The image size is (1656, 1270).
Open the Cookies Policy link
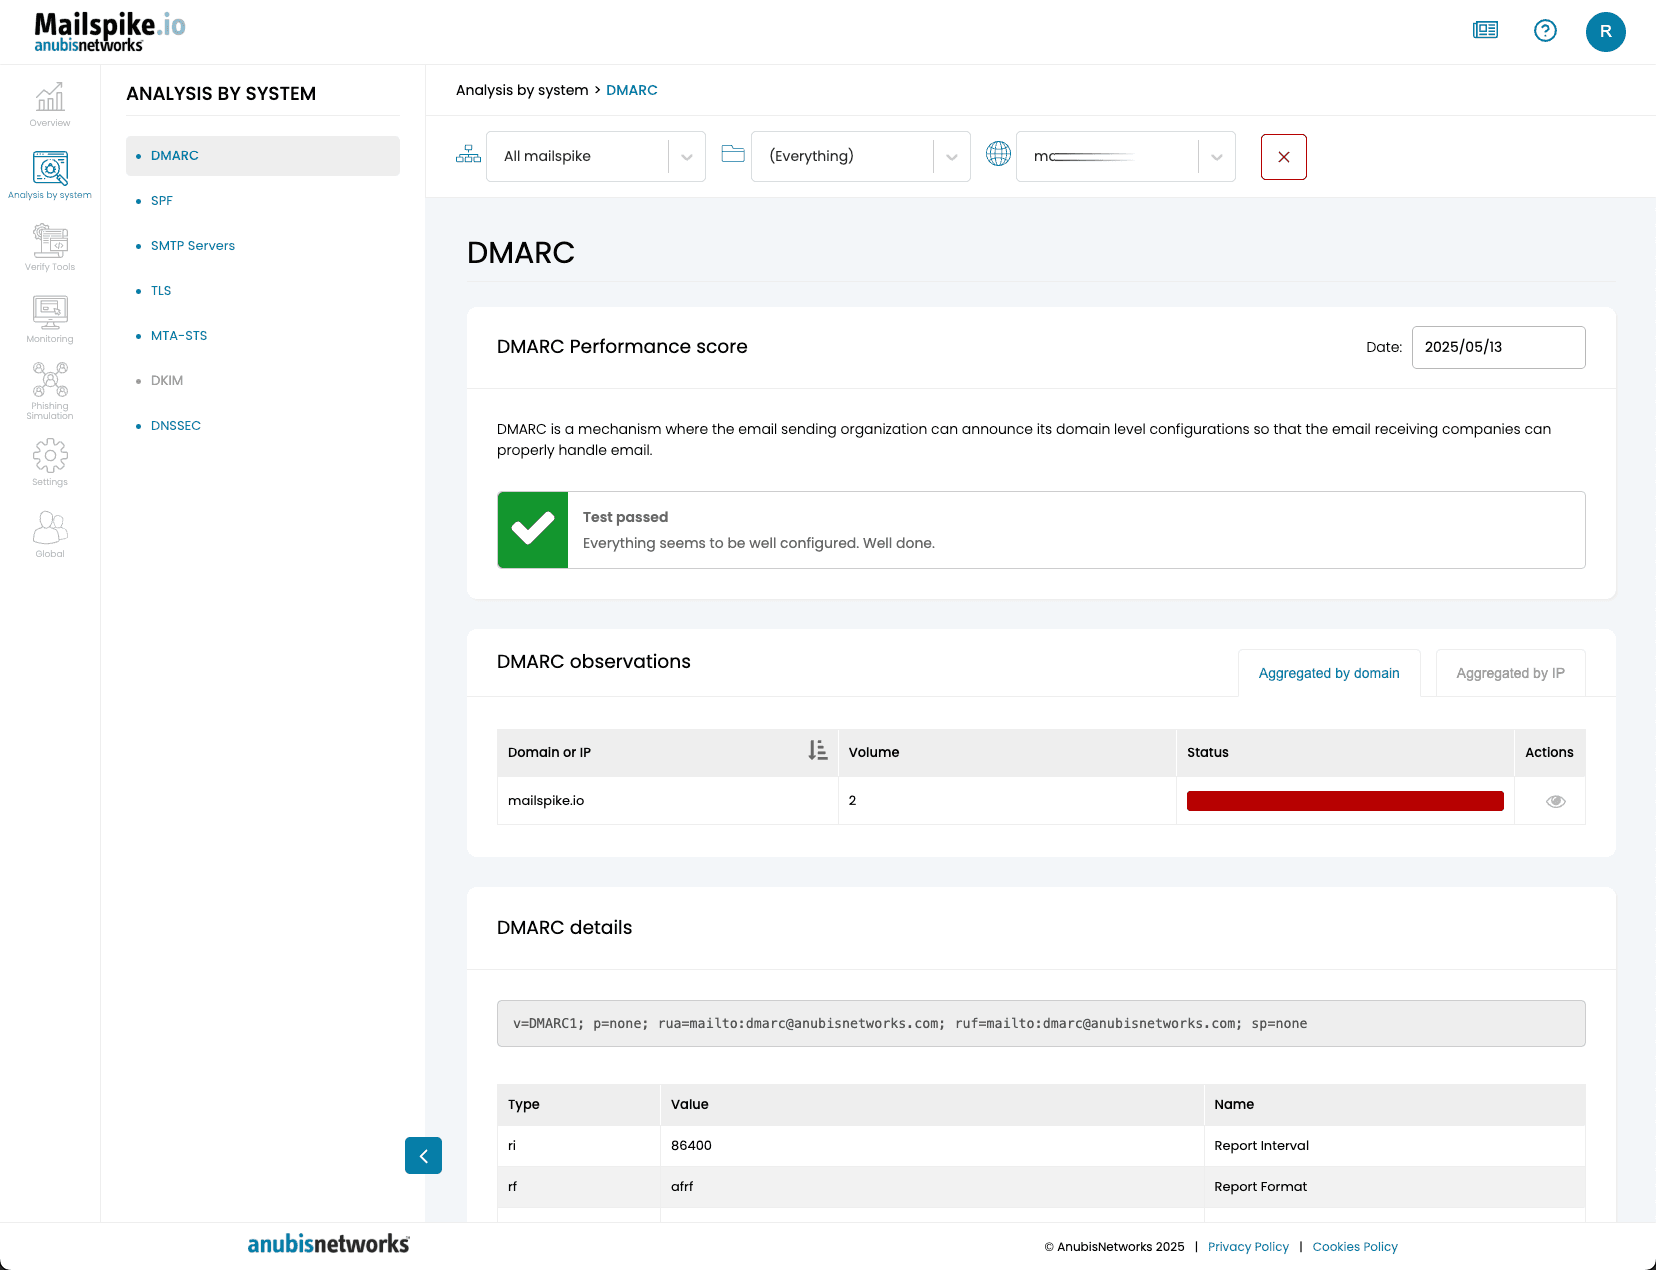[x=1355, y=1247]
